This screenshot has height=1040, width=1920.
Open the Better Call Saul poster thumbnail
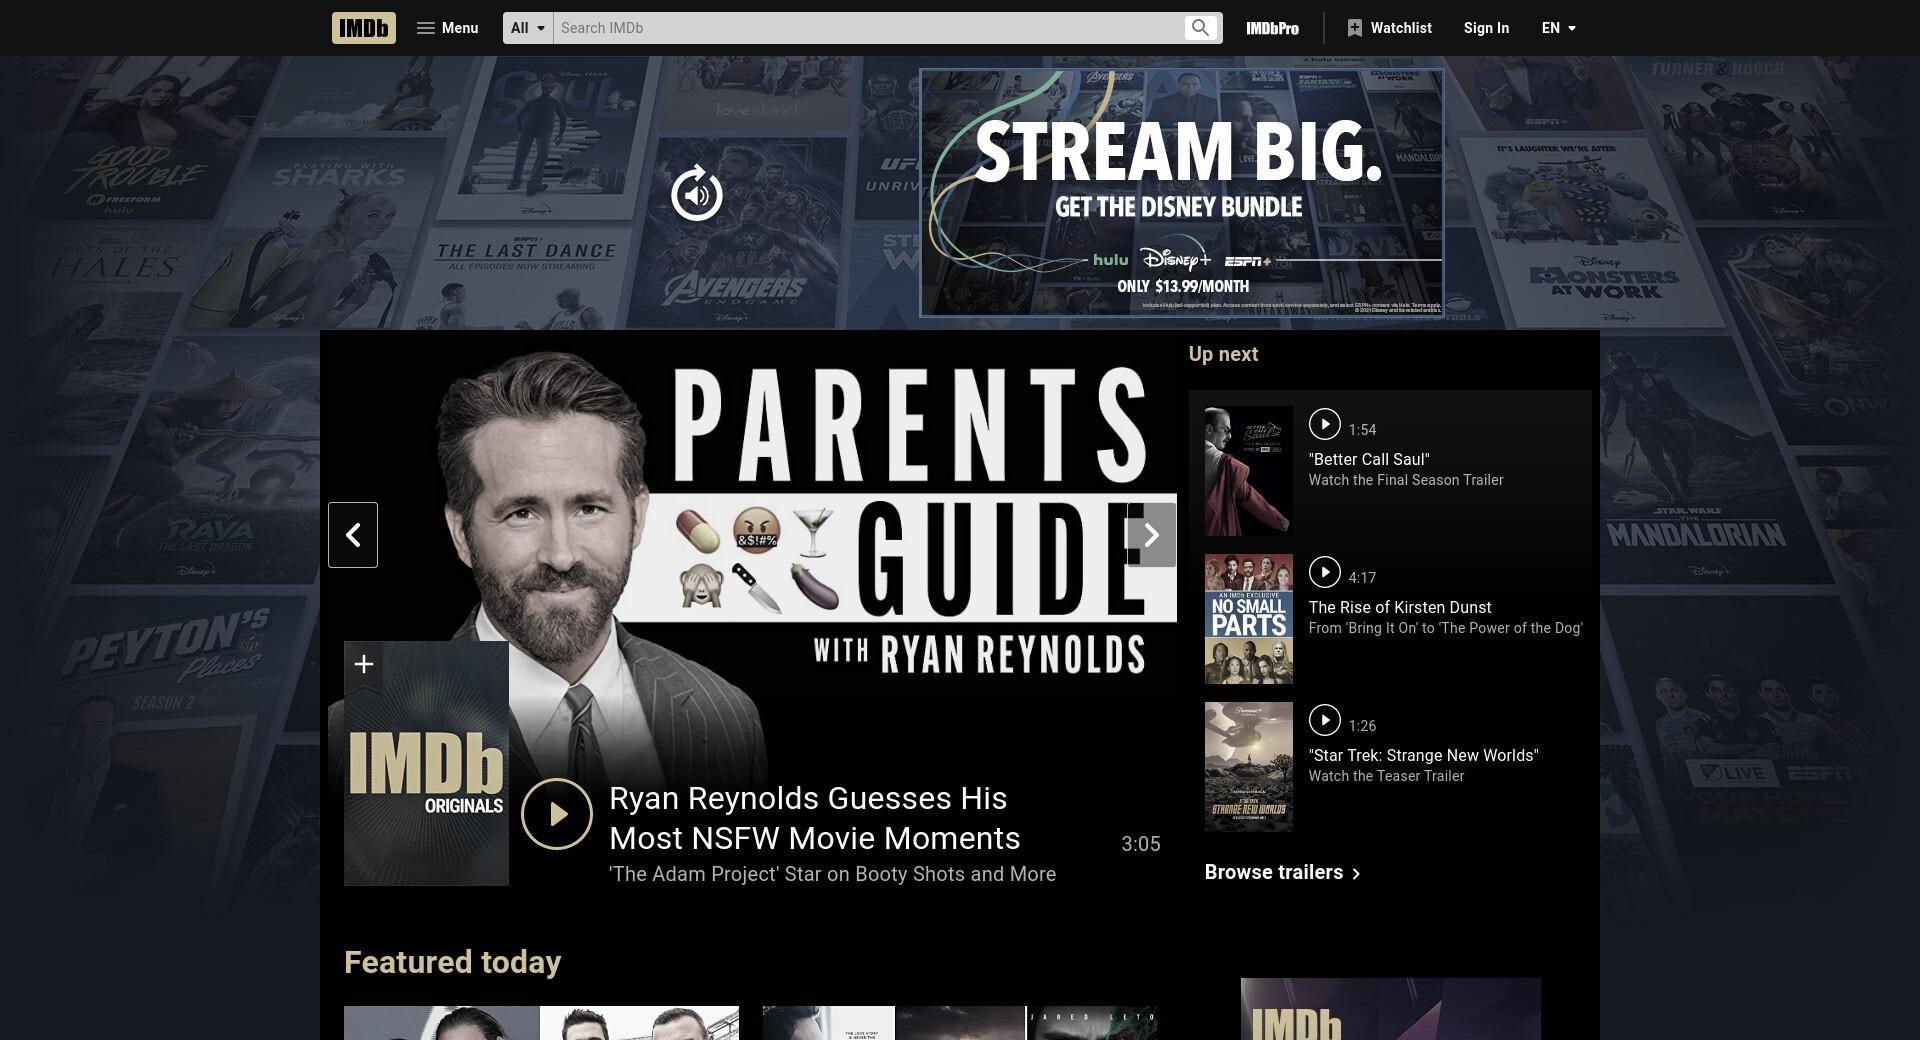pos(1248,471)
